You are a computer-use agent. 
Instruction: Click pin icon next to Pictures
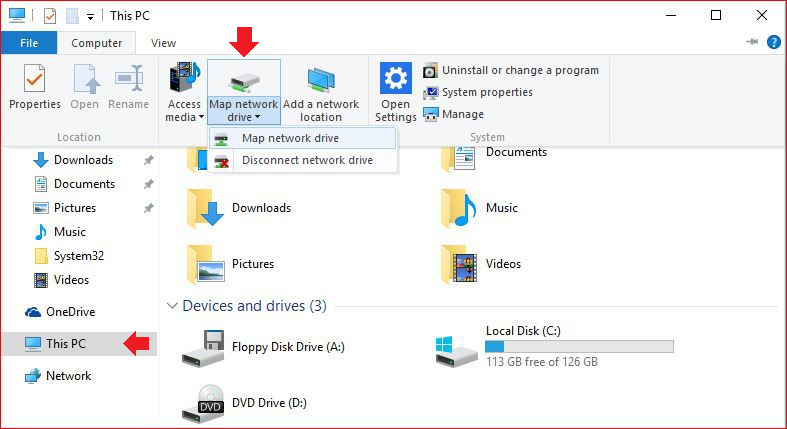click(x=149, y=208)
